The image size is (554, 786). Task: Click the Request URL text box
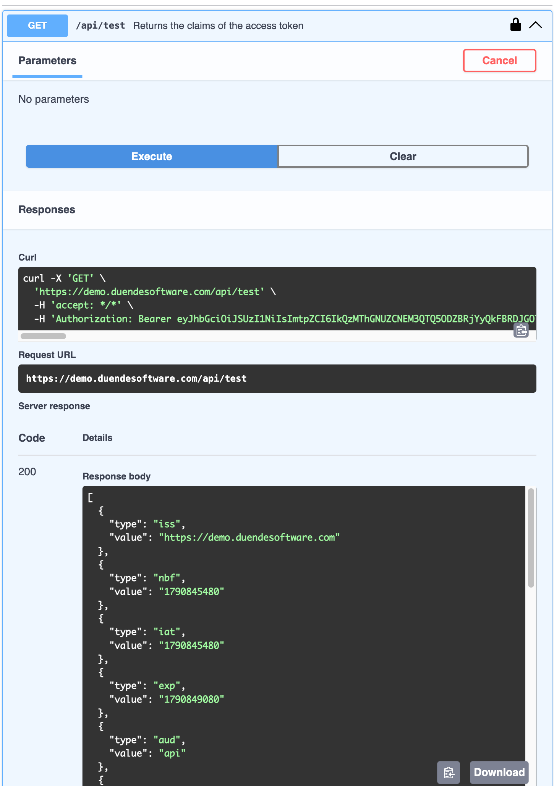point(277,378)
